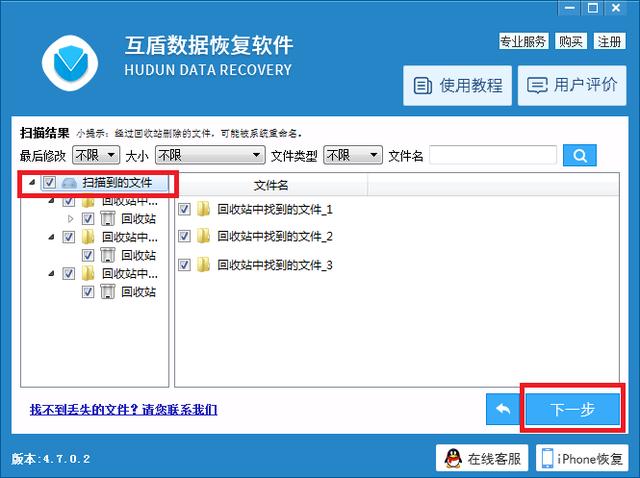Click the back arrow button

503,409
